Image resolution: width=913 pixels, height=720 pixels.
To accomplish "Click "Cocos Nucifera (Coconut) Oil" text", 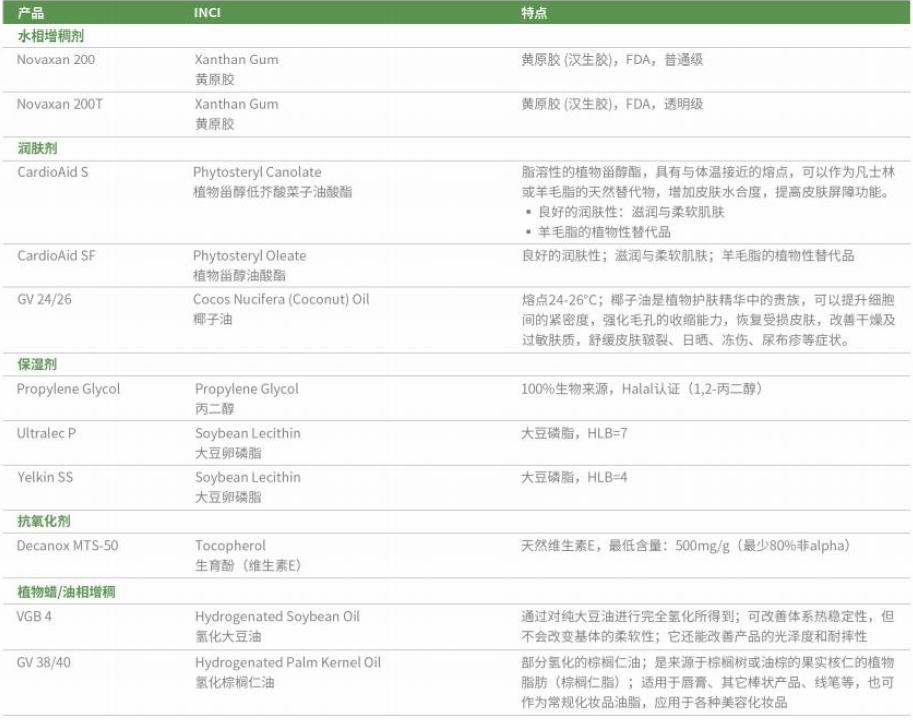I will 281,300.
